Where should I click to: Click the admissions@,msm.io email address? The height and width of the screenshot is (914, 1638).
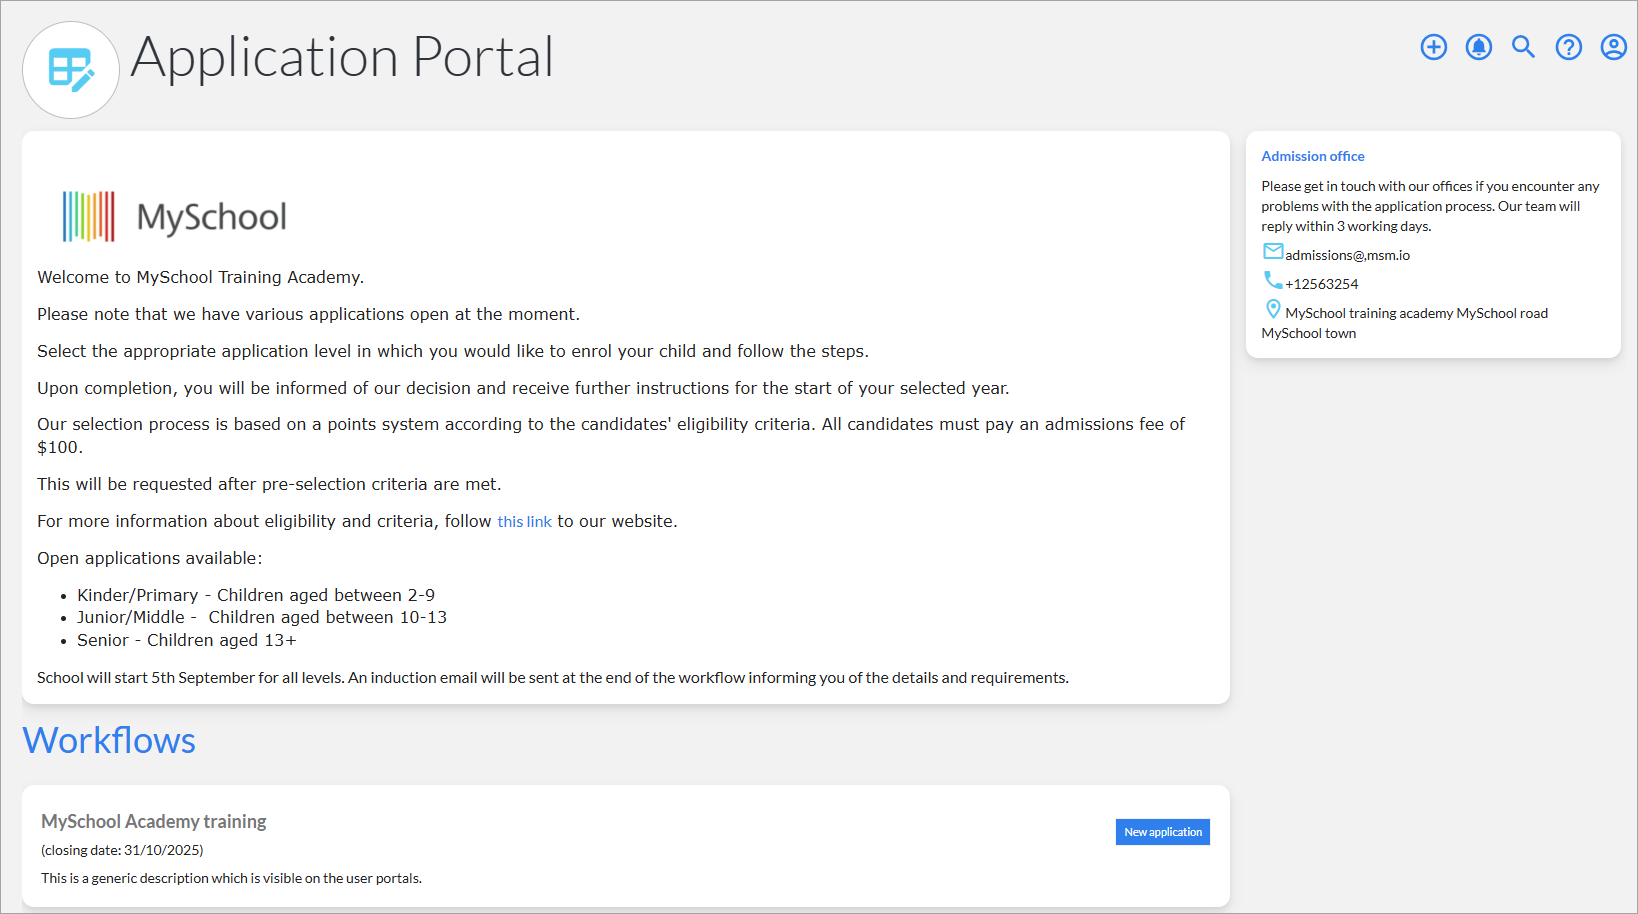[1346, 254]
